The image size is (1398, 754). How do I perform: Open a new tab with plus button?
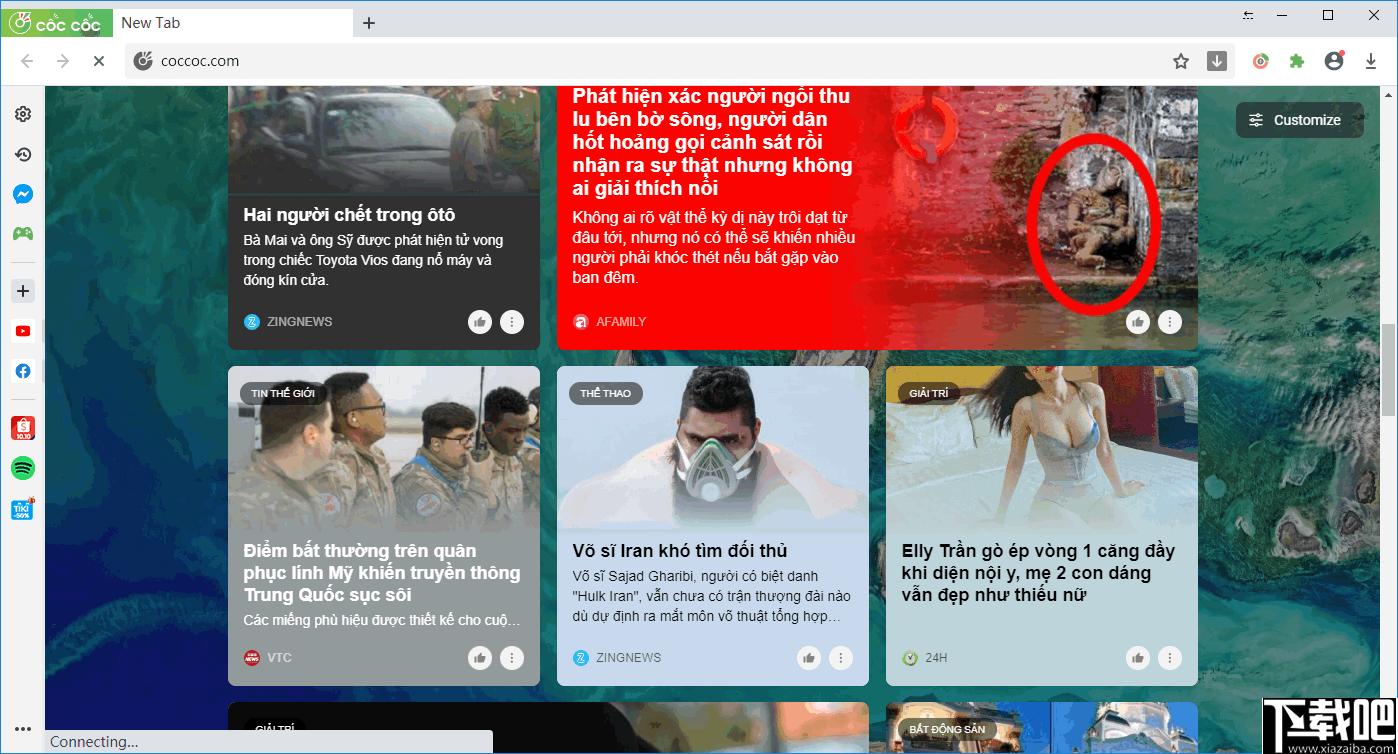(x=369, y=23)
